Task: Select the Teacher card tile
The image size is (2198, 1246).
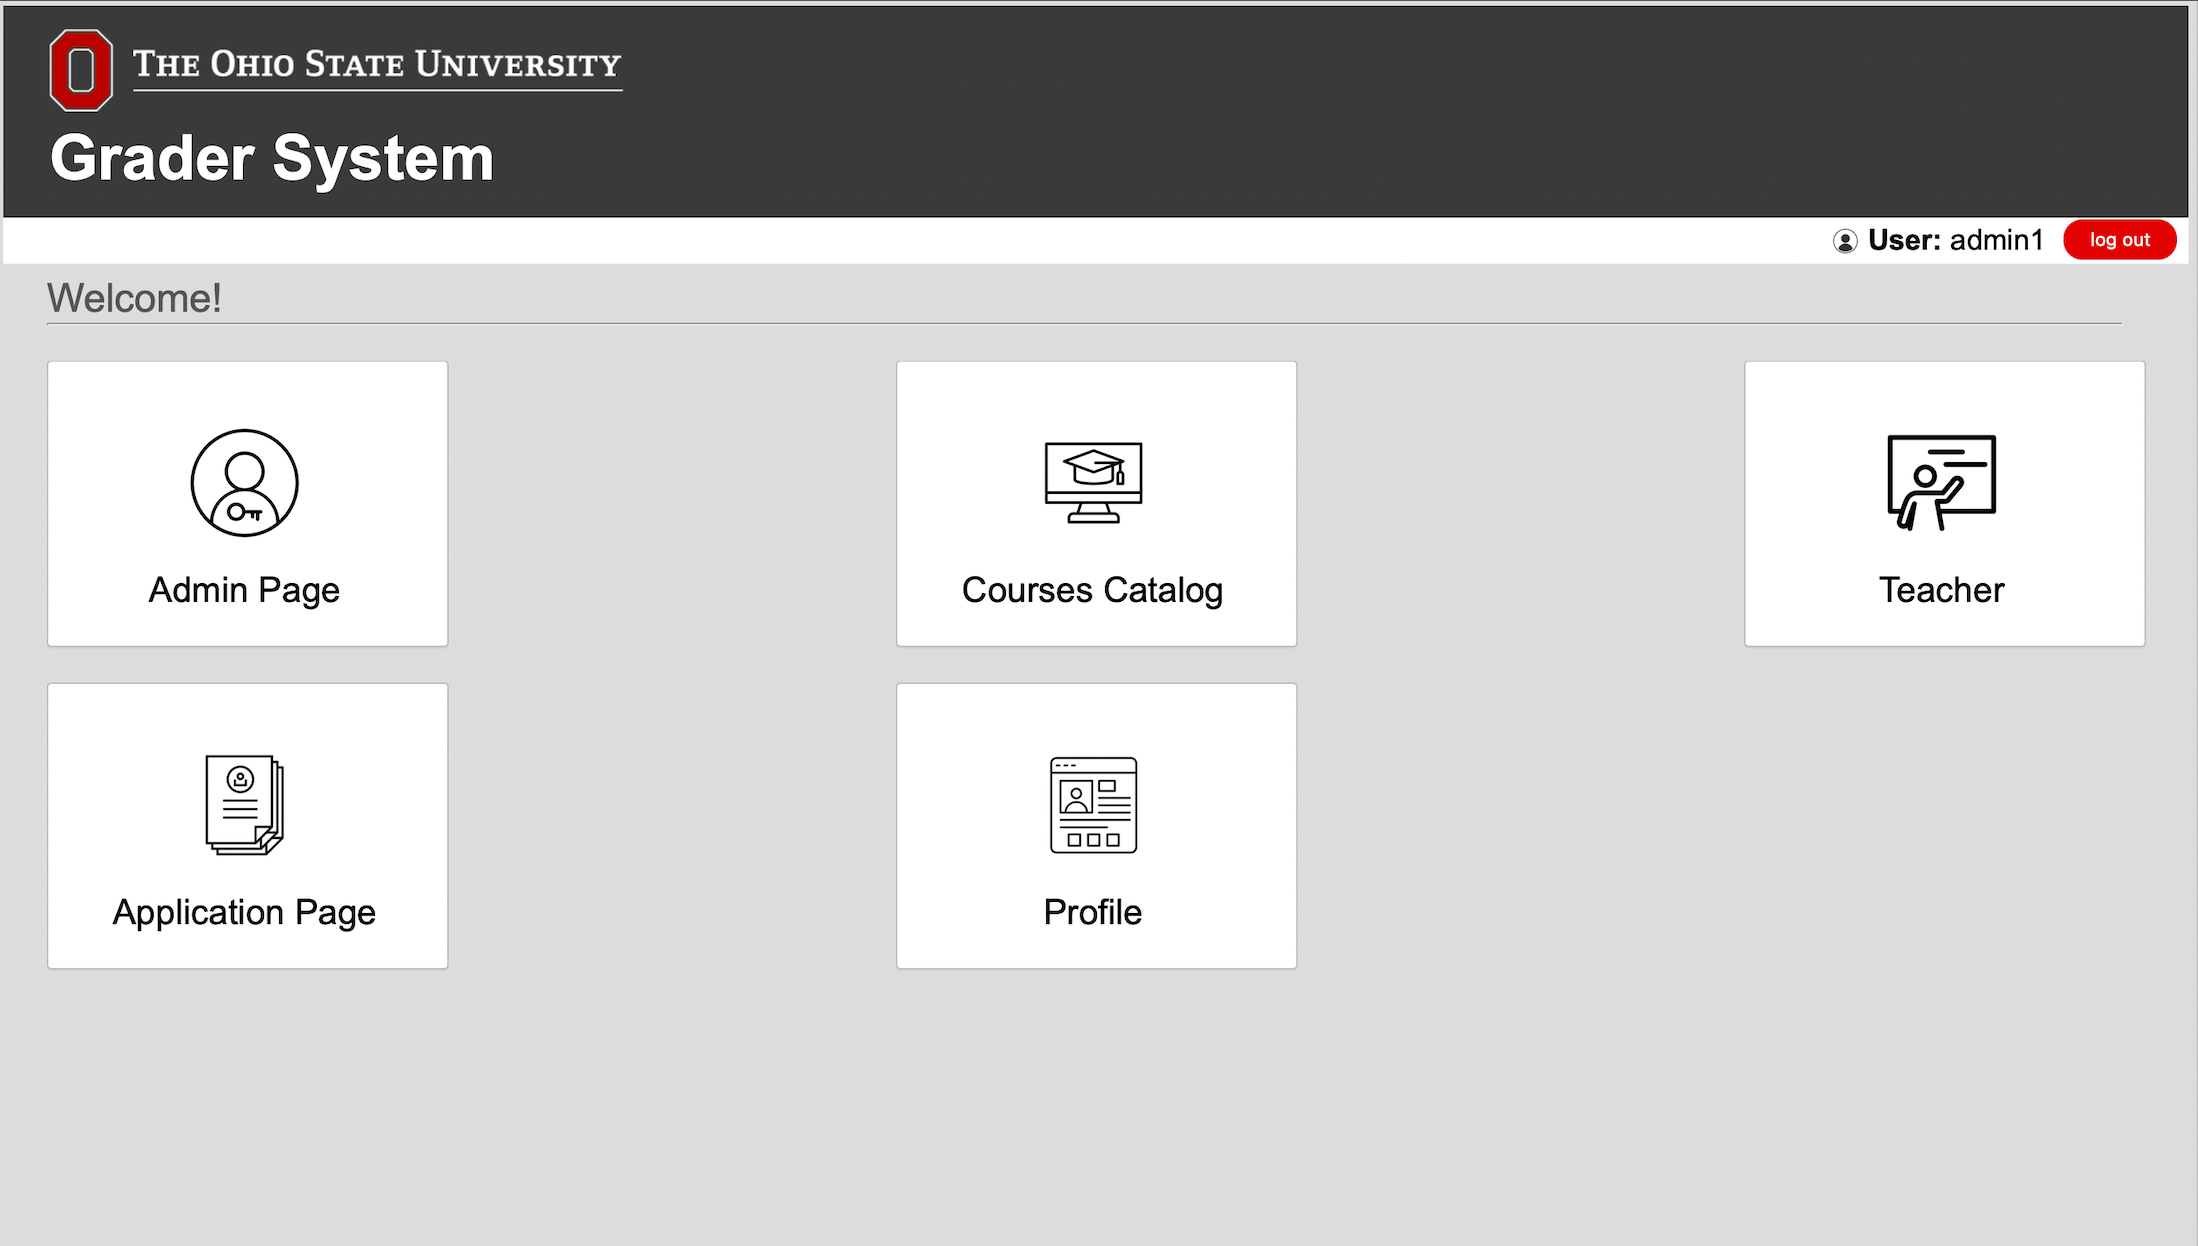Action: click(x=1945, y=504)
